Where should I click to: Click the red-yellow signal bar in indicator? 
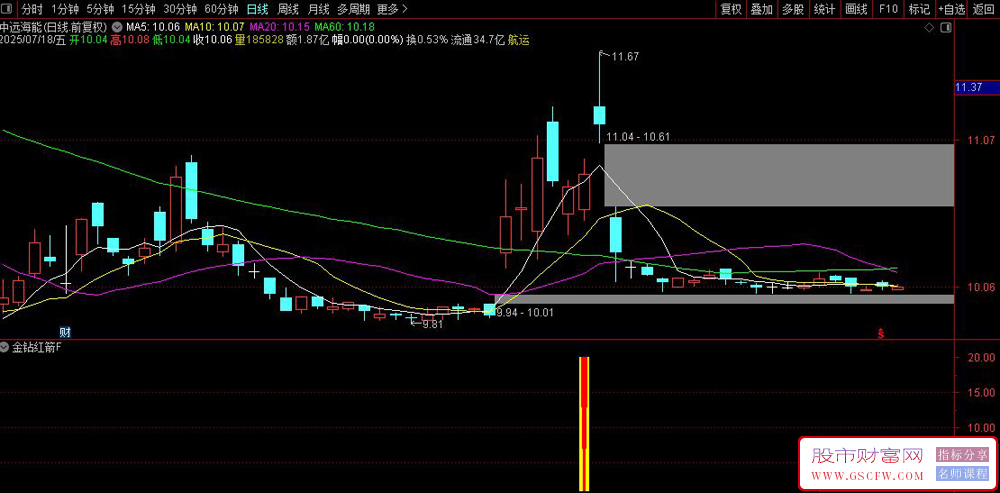pyautogui.click(x=584, y=423)
